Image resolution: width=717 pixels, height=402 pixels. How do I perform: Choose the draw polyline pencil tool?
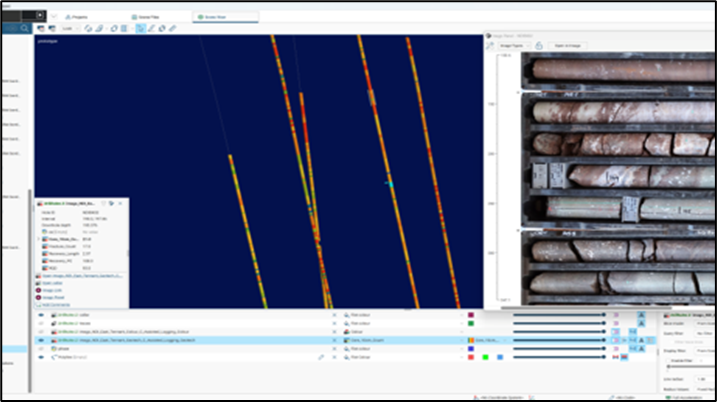(x=151, y=28)
